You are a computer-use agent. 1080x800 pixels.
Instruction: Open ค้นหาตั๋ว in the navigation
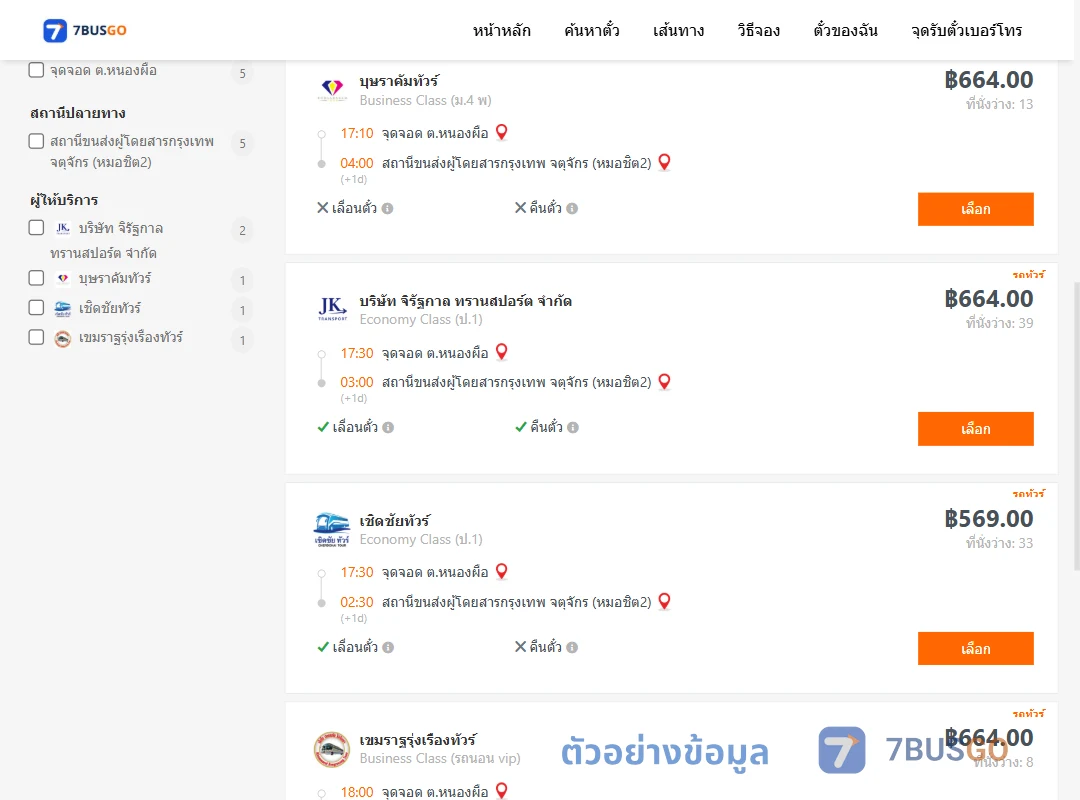click(592, 30)
